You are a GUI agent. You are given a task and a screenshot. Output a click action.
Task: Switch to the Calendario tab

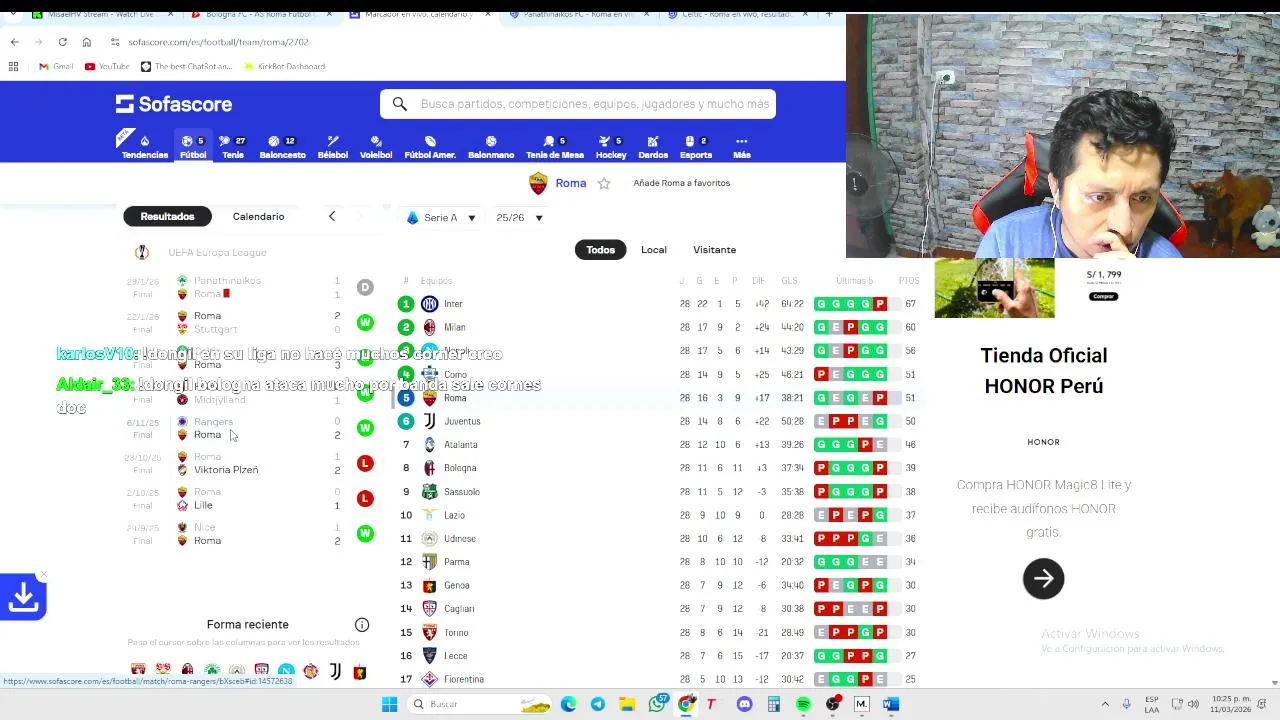click(x=258, y=216)
